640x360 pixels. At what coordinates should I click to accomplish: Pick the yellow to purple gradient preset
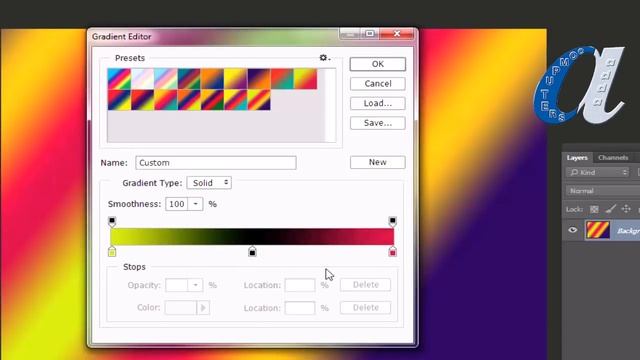(x=236, y=79)
